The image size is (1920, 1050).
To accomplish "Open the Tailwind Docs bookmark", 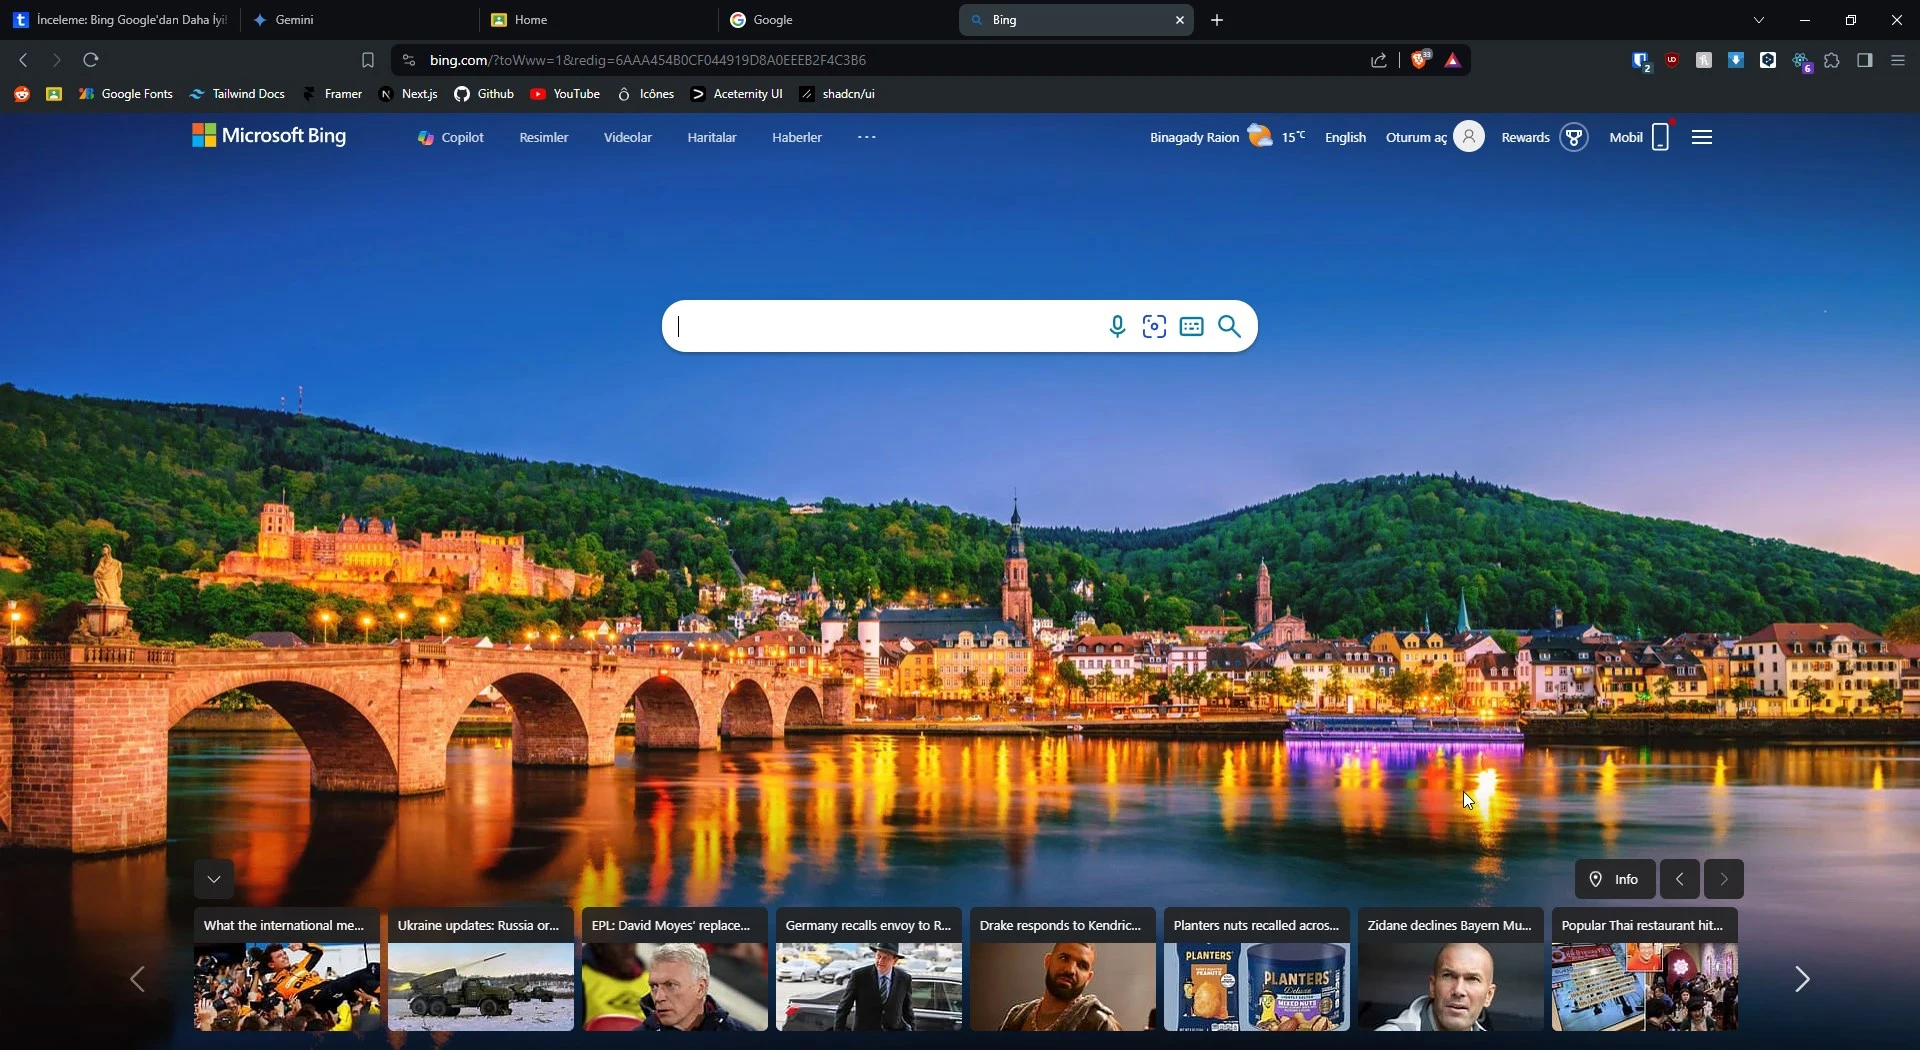I will (238, 94).
